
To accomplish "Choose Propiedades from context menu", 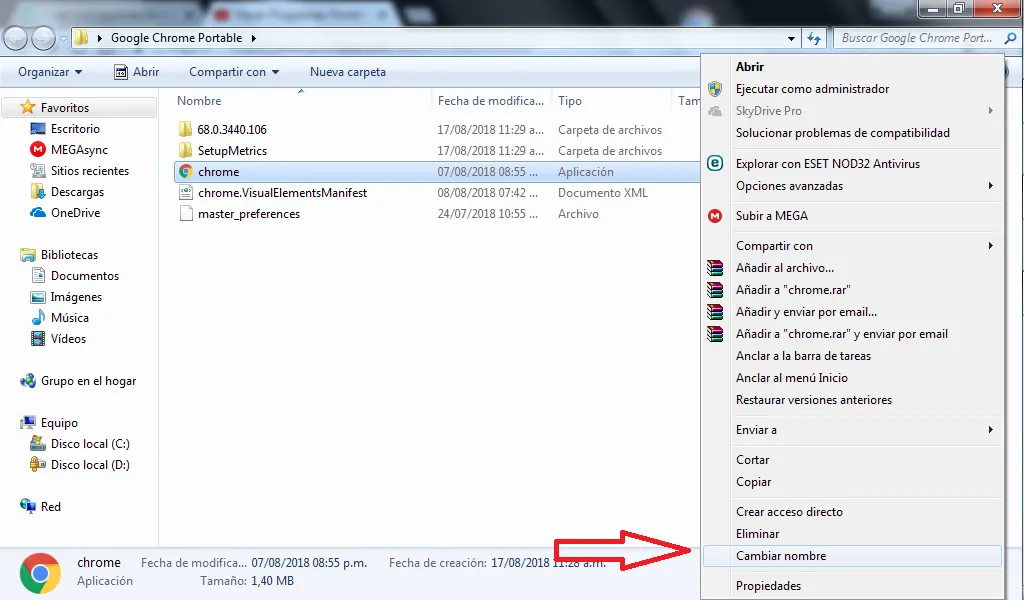I will click(x=852, y=586).
